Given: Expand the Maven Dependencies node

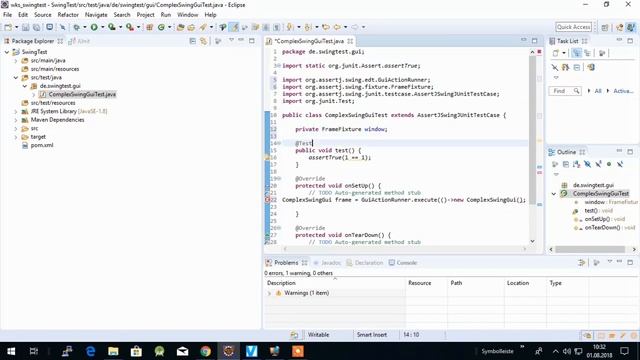Looking at the screenshot, I should 16,120.
